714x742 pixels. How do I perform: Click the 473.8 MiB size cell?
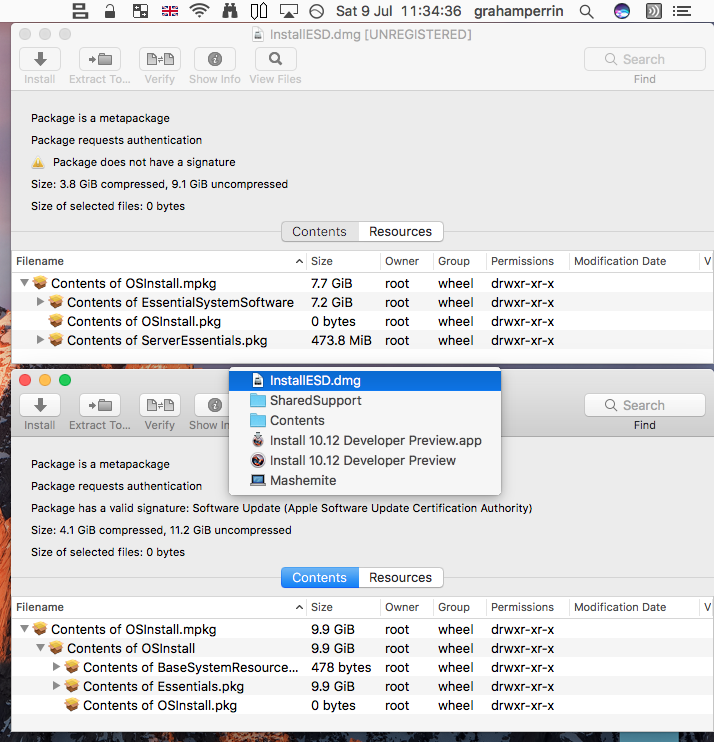click(x=341, y=340)
